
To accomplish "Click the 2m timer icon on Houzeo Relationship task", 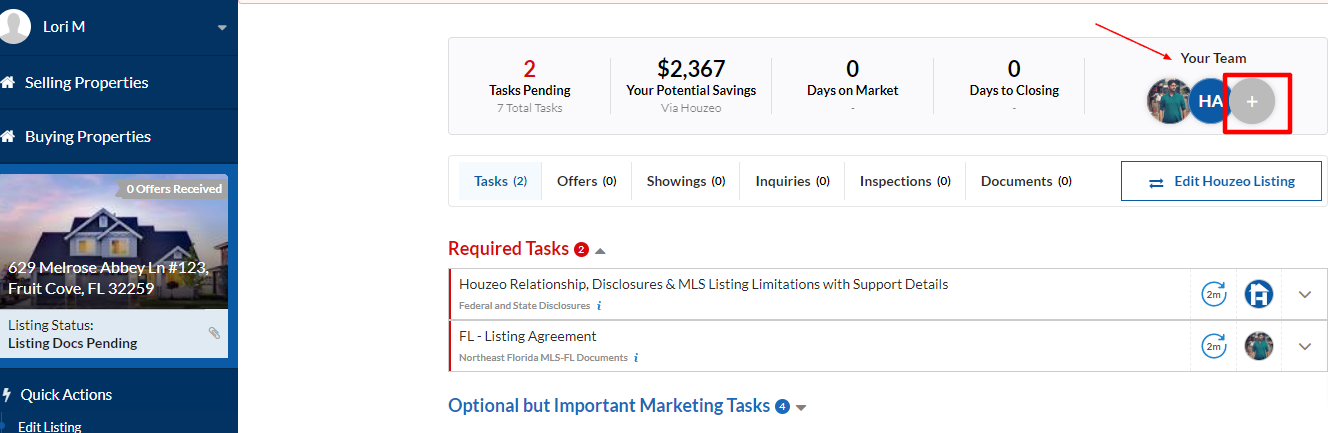I will pos(1213,294).
